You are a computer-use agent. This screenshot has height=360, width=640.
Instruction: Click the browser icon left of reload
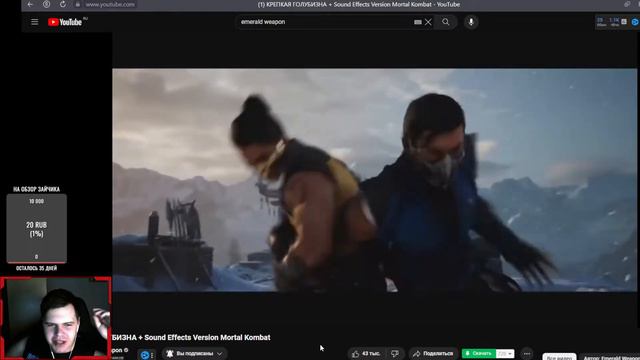[47, 4]
